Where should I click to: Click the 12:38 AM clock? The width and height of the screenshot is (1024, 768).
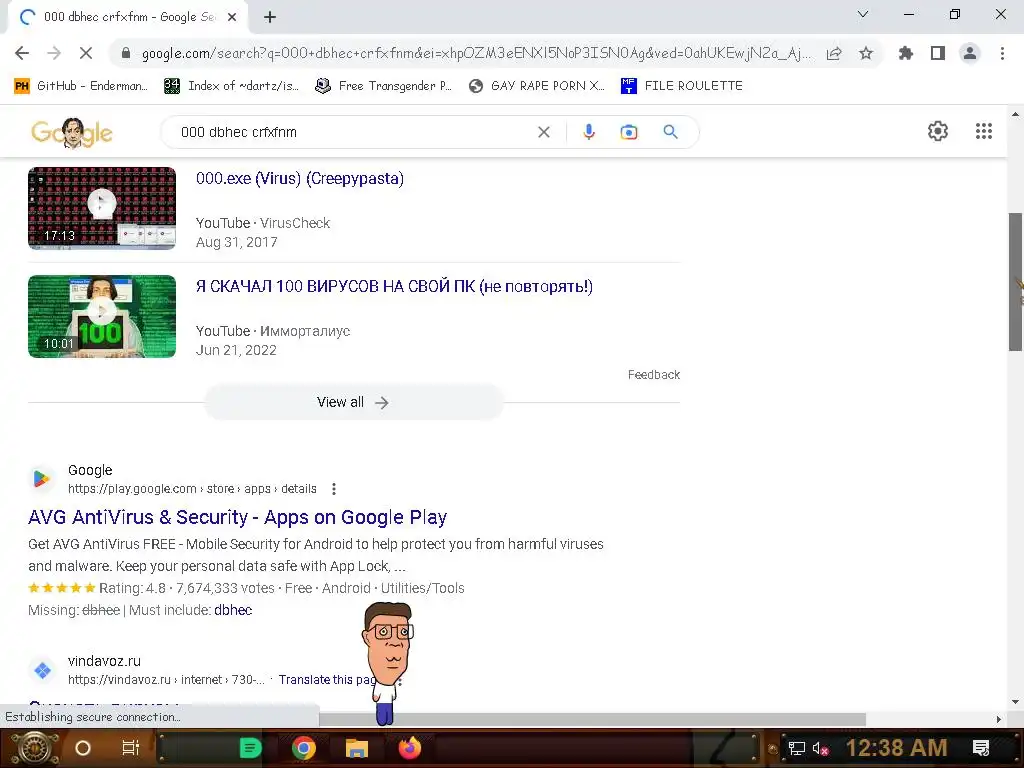pyautogui.click(x=896, y=748)
